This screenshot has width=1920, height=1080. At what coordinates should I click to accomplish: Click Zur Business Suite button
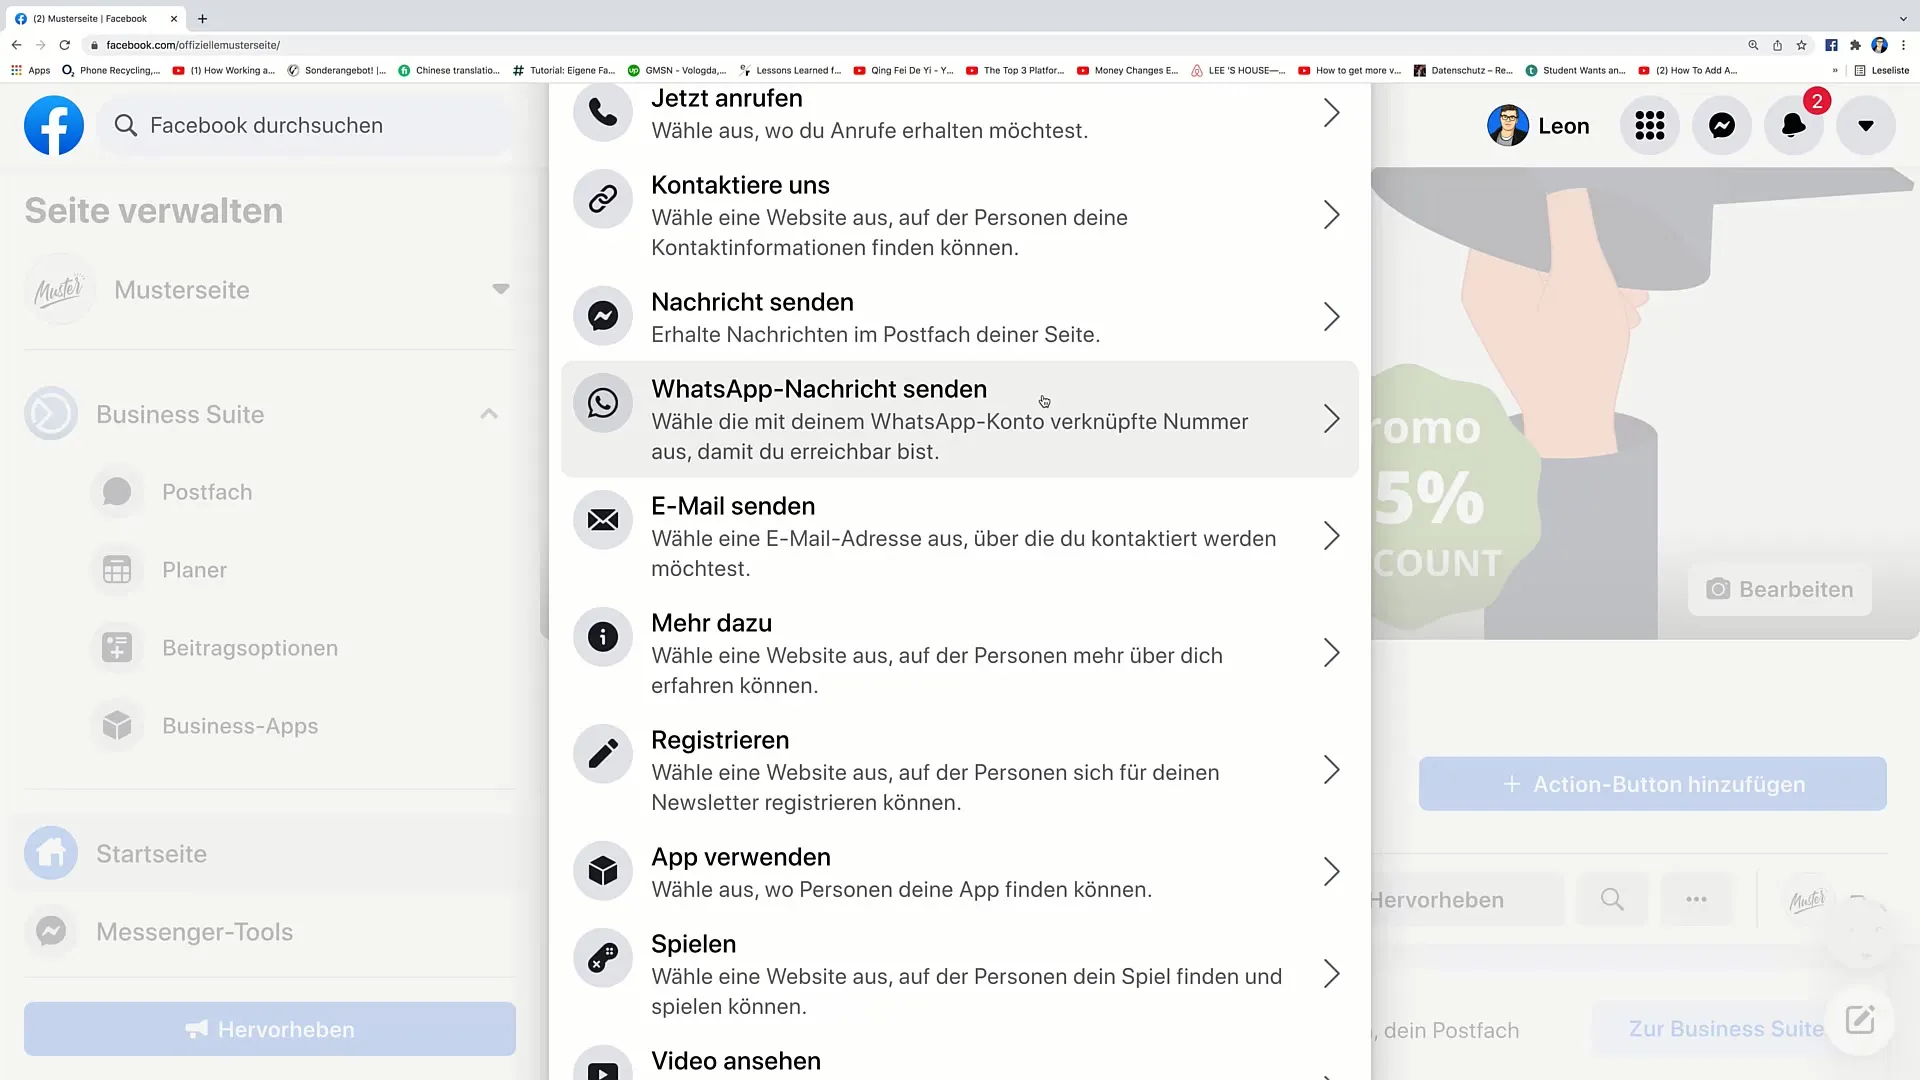point(1726,1029)
